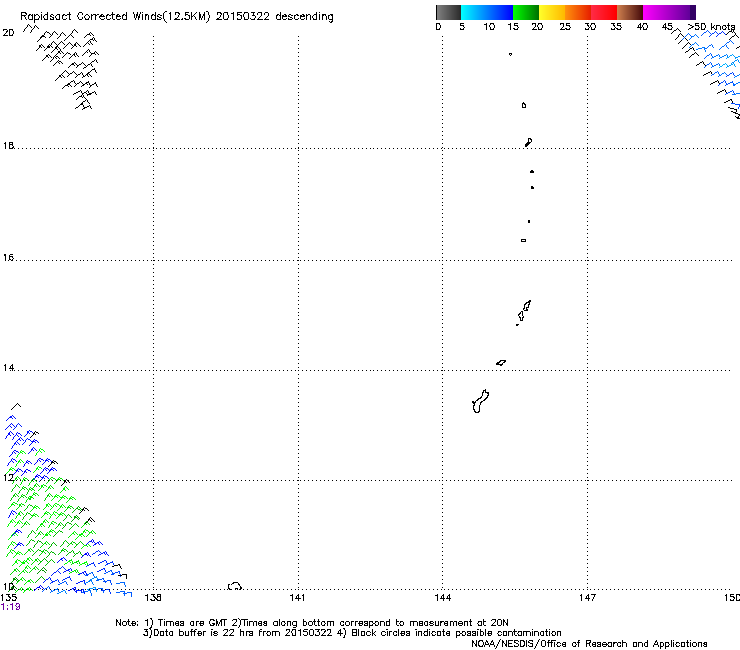Click the 'Black circles indicate possible contamination' note
The width and height of the screenshot is (740, 650).
[456, 633]
